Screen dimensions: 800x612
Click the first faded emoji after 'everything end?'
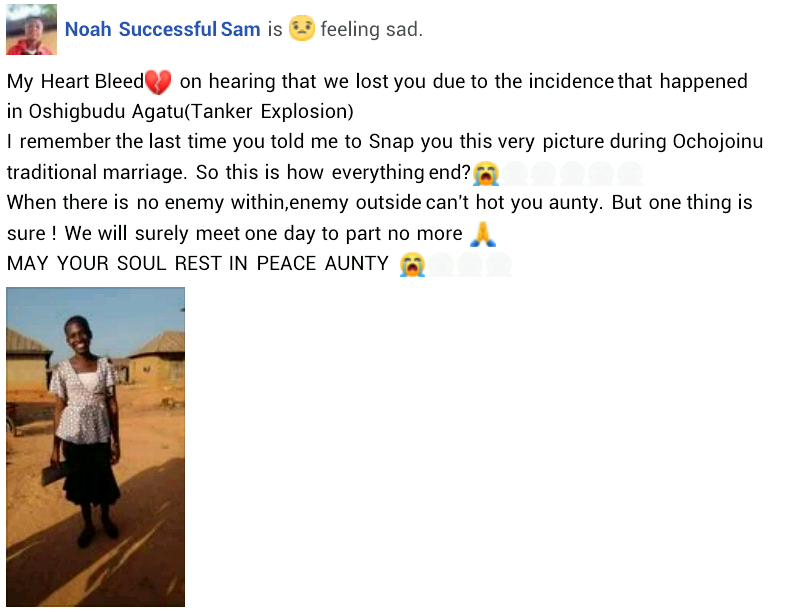(514, 173)
